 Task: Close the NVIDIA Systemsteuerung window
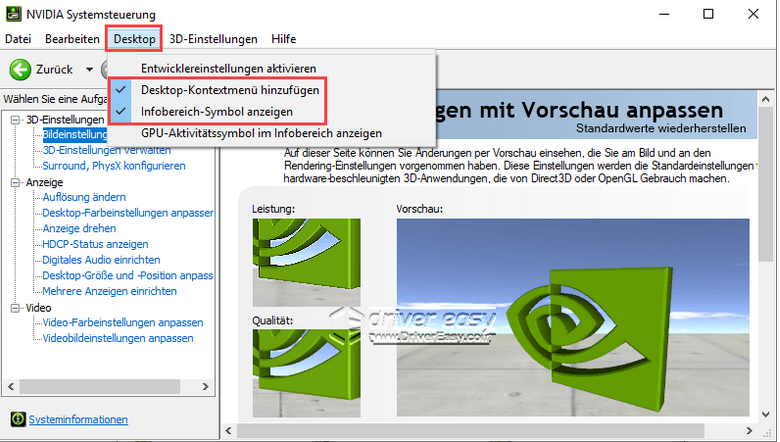[753, 14]
